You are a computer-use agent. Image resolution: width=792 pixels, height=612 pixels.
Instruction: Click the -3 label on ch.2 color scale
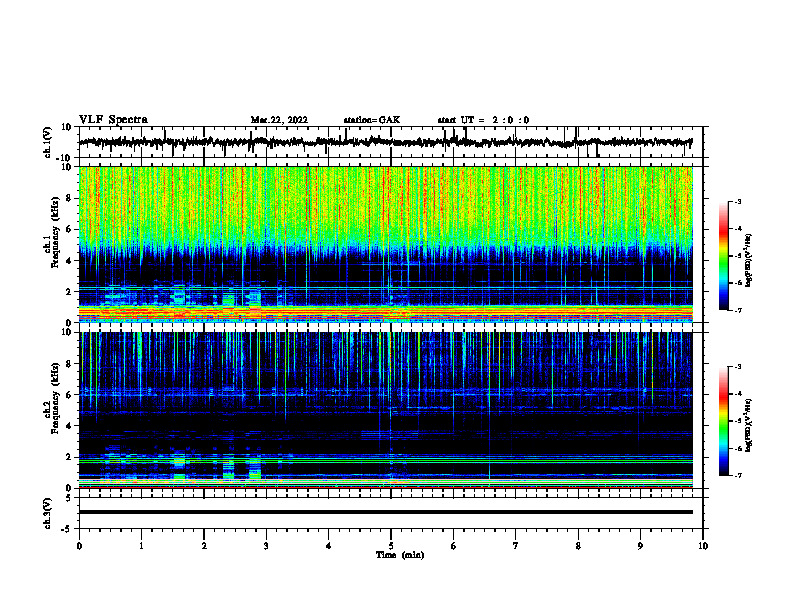[738, 367]
